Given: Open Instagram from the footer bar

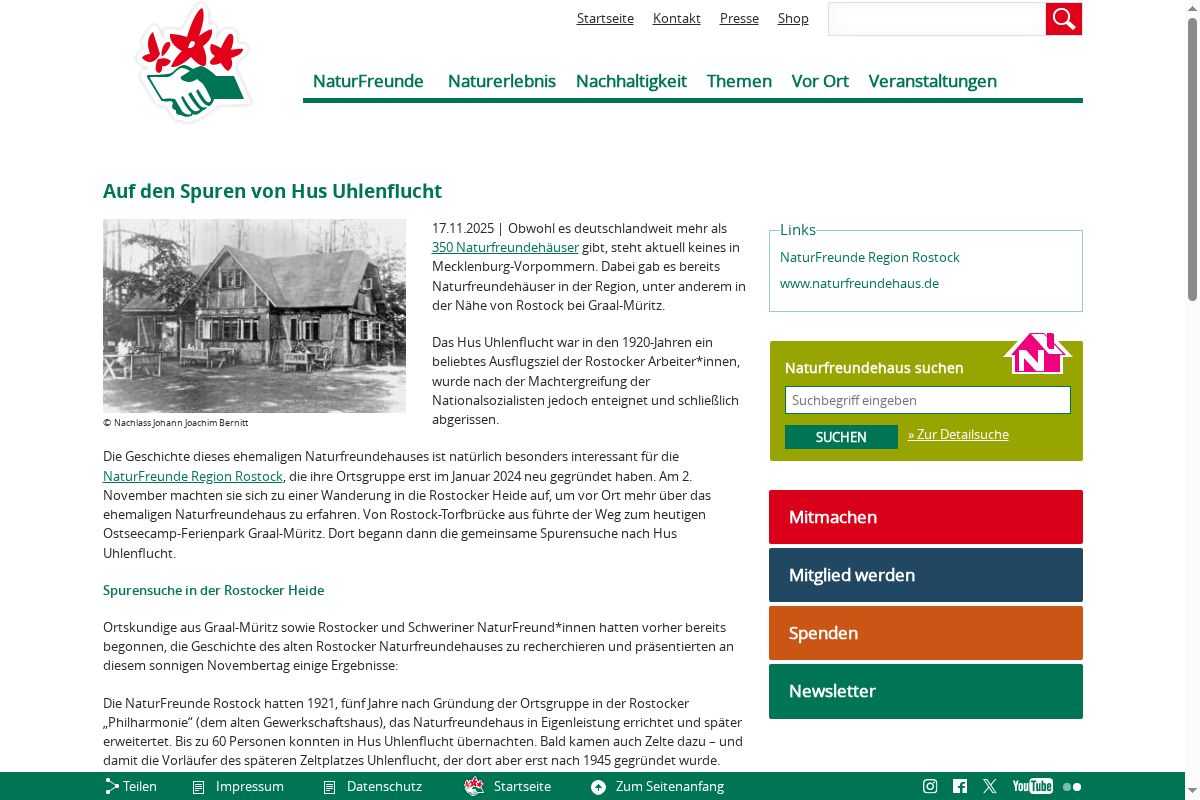Looking at the screenshot, I should (930, 786).
